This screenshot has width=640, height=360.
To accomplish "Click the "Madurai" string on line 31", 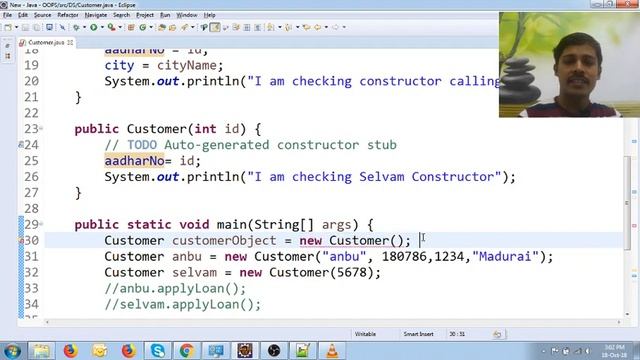I will click(505, 257).
